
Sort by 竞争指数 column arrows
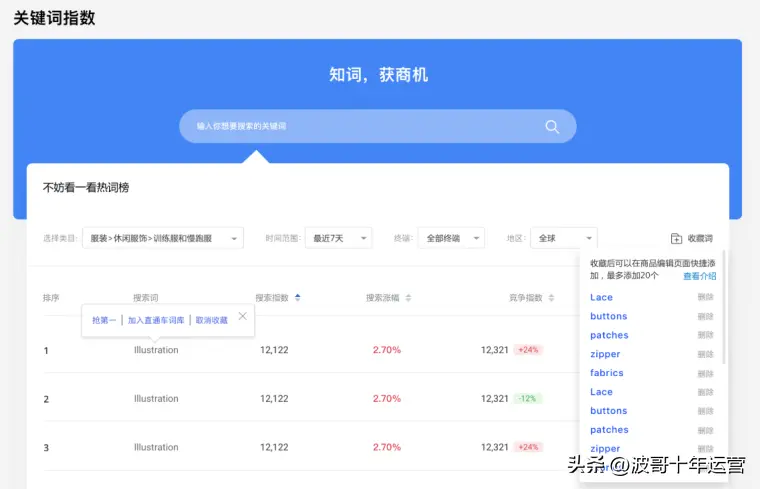pos(551,298)
